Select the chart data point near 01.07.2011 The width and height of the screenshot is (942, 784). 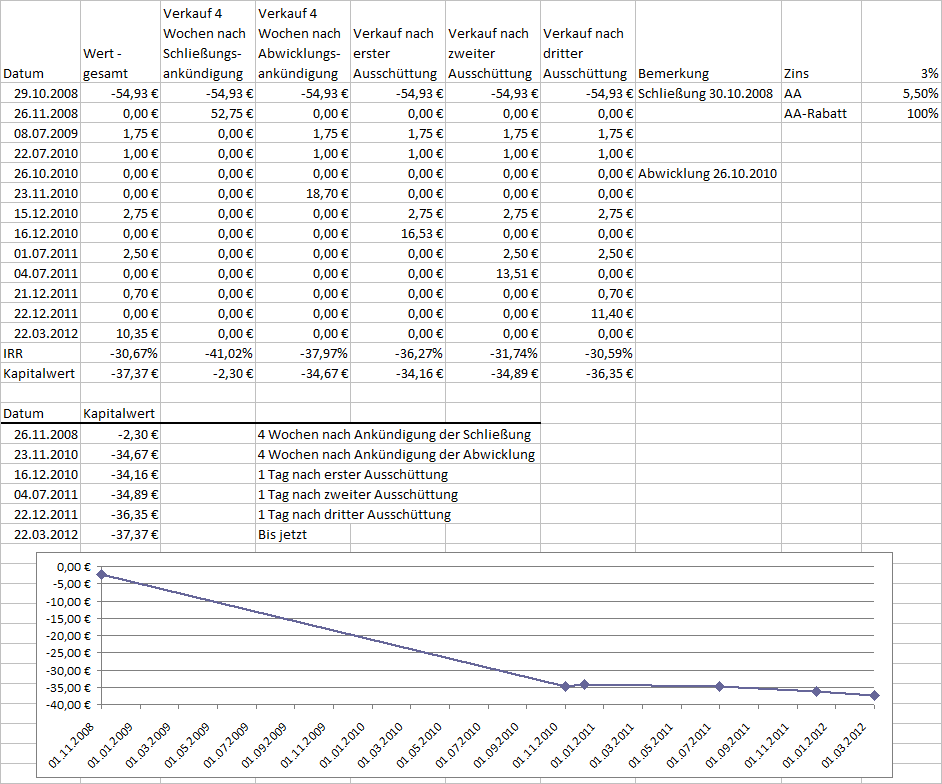point(719,687)
